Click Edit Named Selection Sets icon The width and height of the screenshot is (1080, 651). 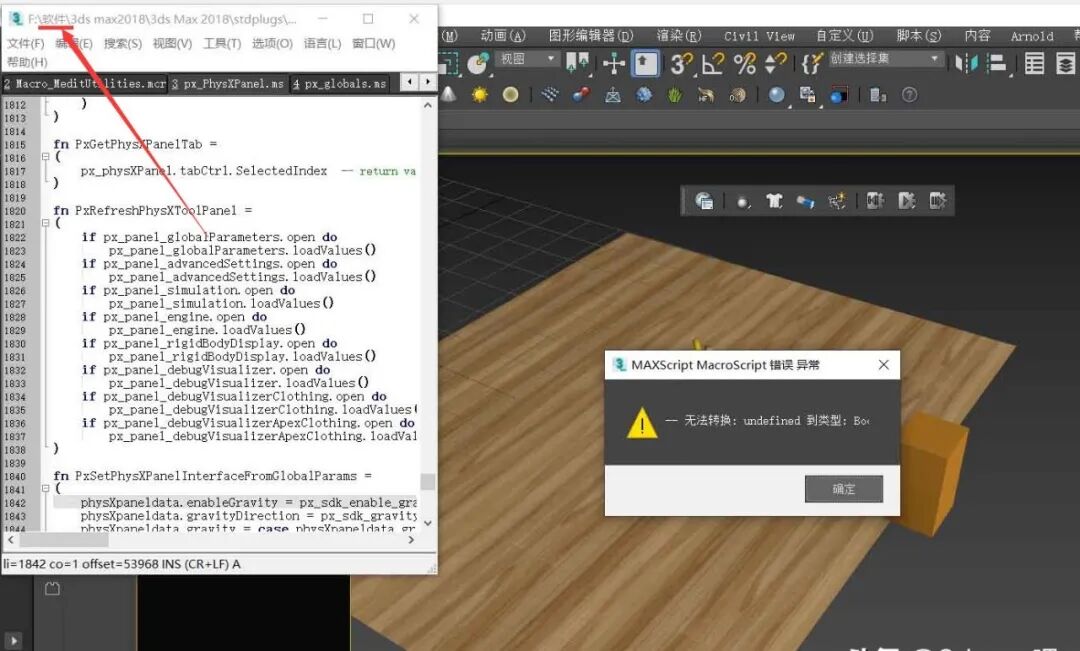[x=812, y=64]
